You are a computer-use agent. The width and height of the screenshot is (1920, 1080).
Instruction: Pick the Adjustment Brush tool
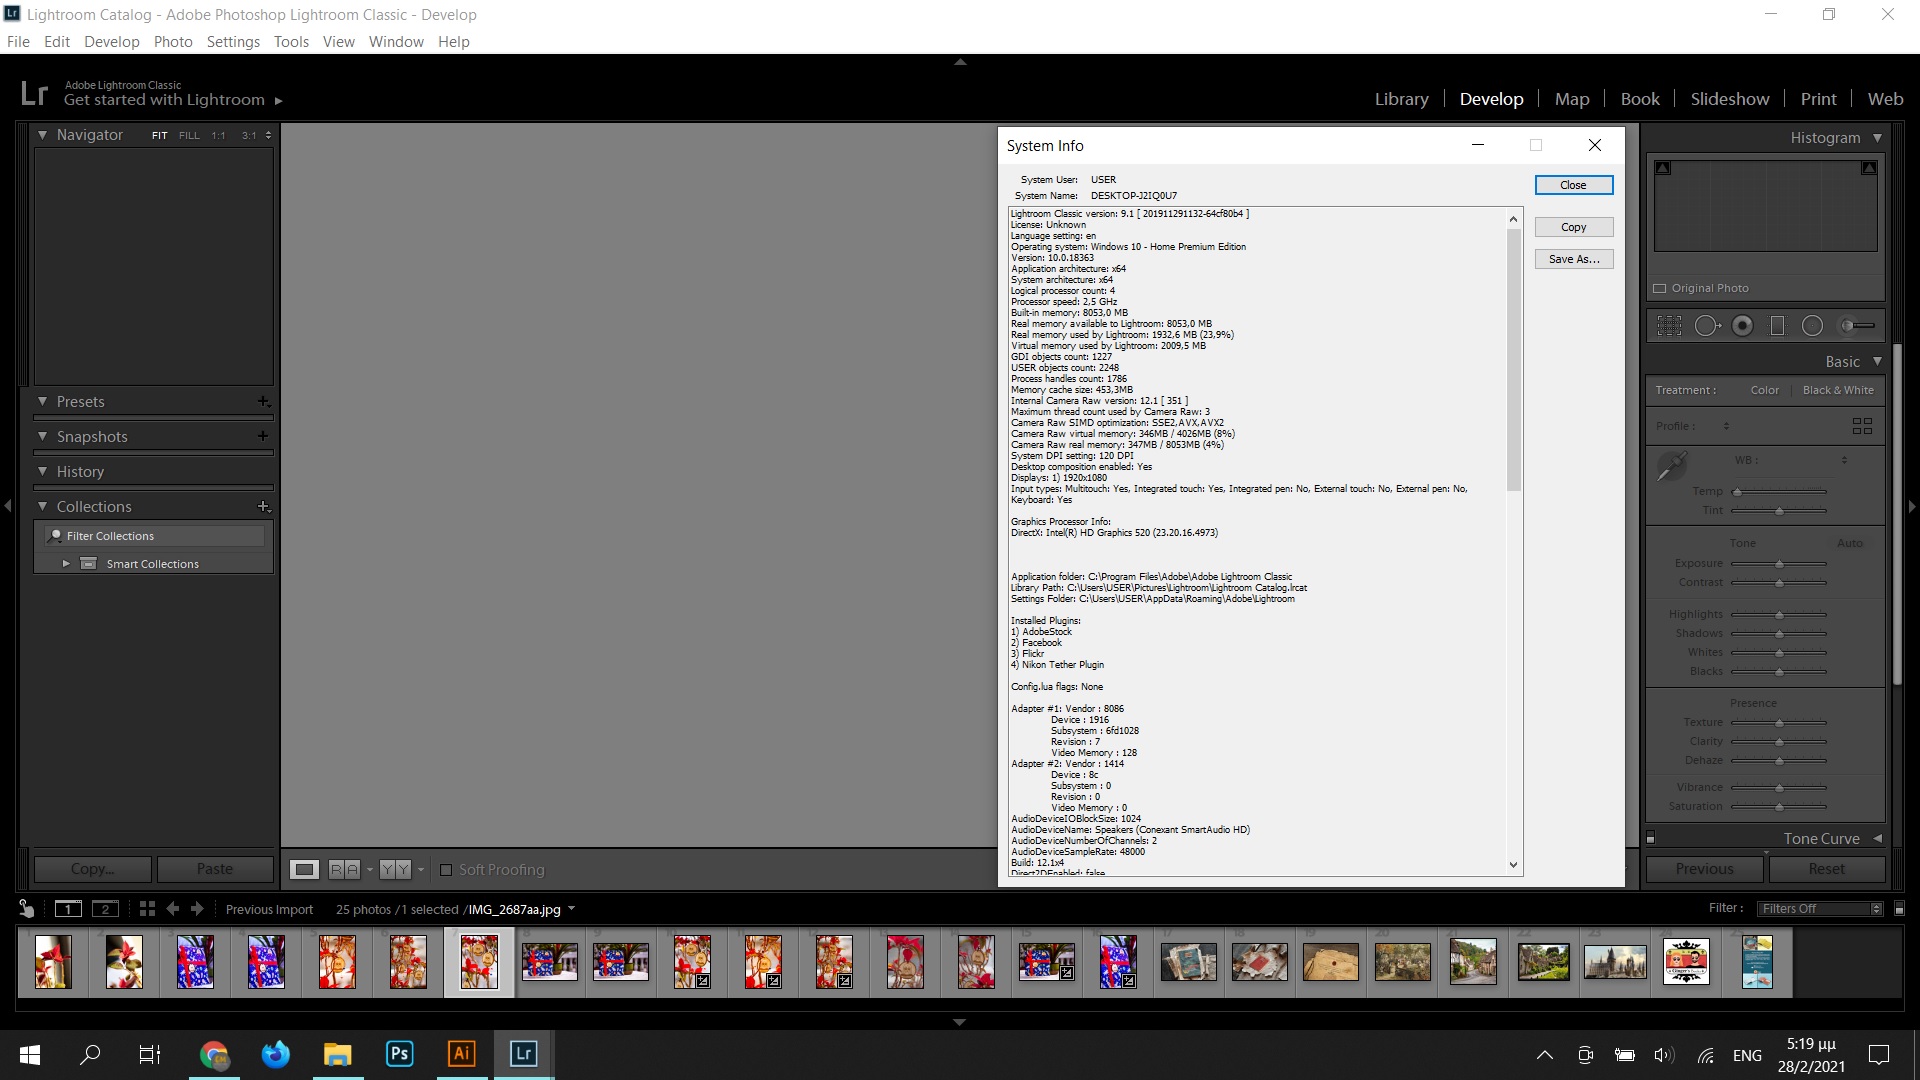(1858, 326)
